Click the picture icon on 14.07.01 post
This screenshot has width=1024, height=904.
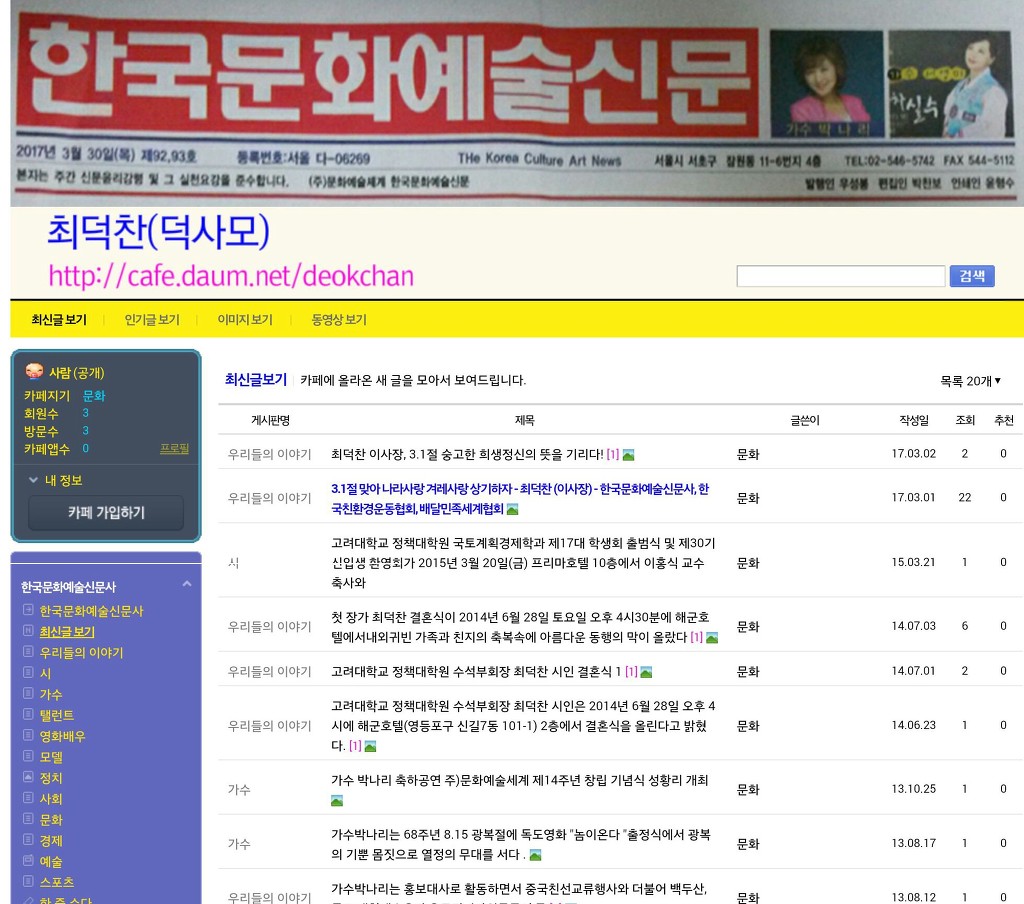646,672
